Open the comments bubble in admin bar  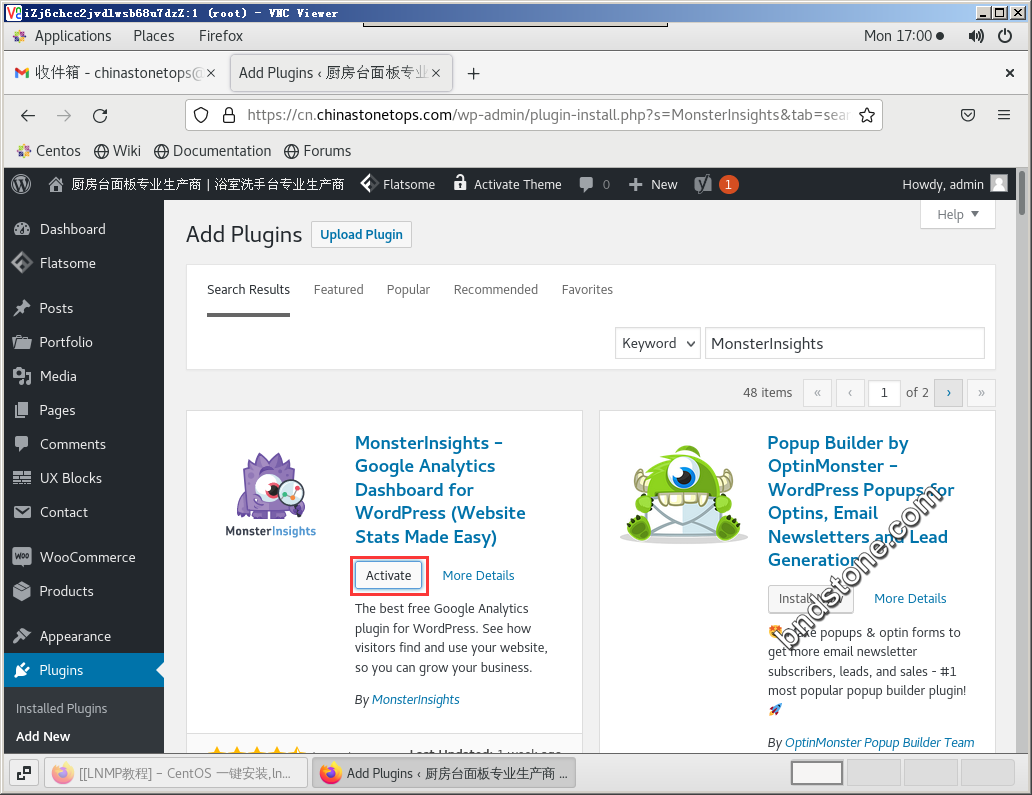(594, 184)
